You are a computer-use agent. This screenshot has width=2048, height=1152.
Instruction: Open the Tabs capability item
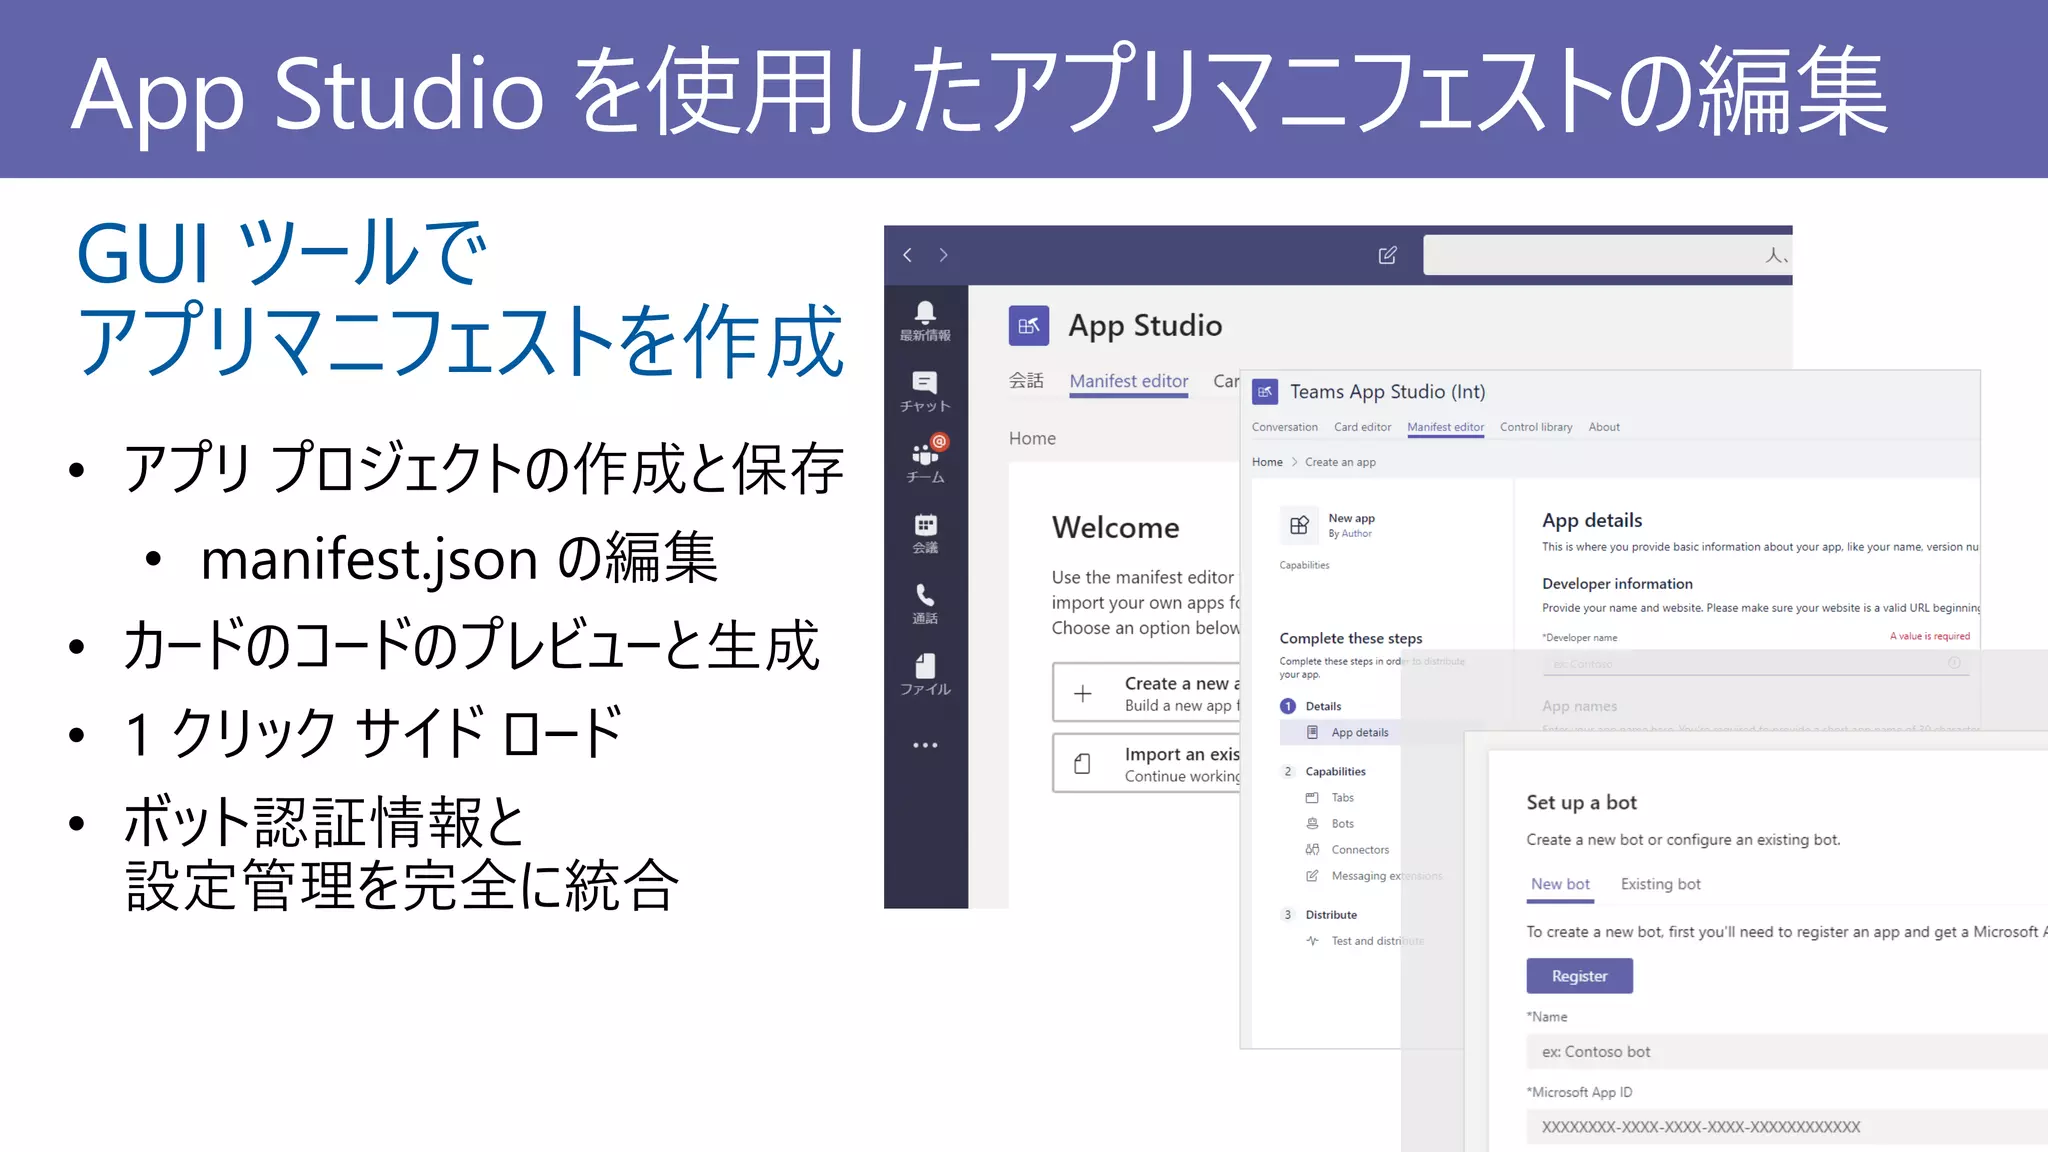(x=1330, y=797)
